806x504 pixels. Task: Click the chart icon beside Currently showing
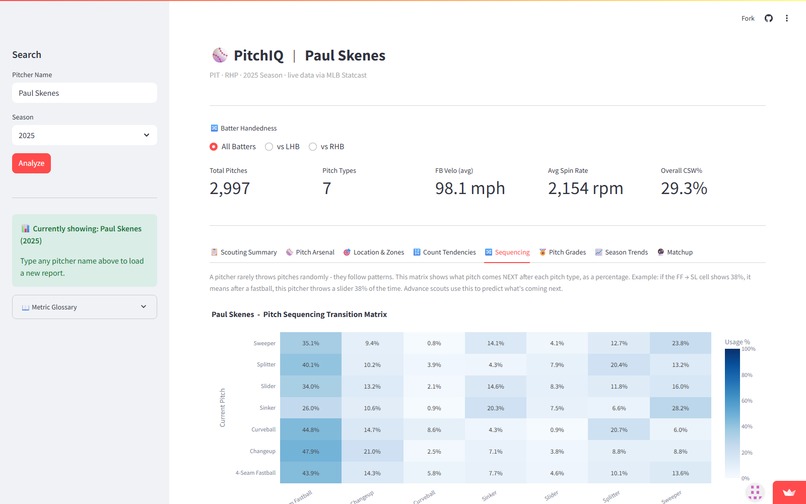pyautogui.click(x=25, y=228)
